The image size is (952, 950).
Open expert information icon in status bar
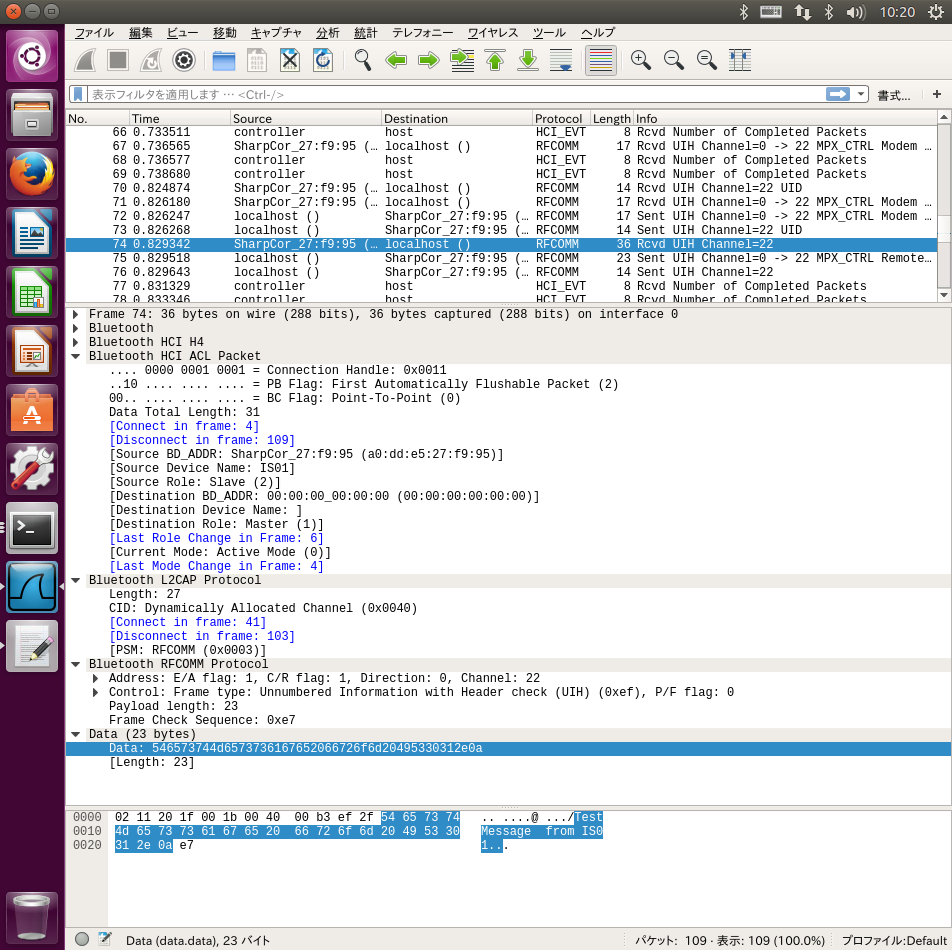pos(82,939)
